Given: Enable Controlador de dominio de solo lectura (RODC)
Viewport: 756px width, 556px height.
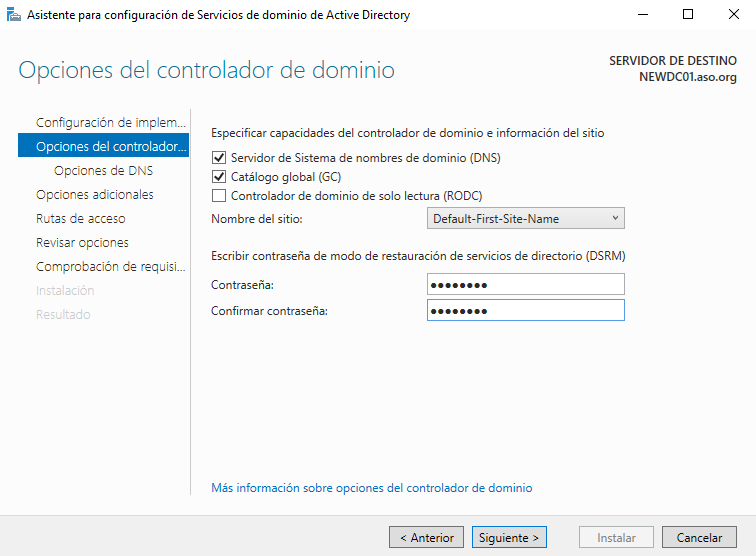Looking at the screenshot, I should [219, 196].
